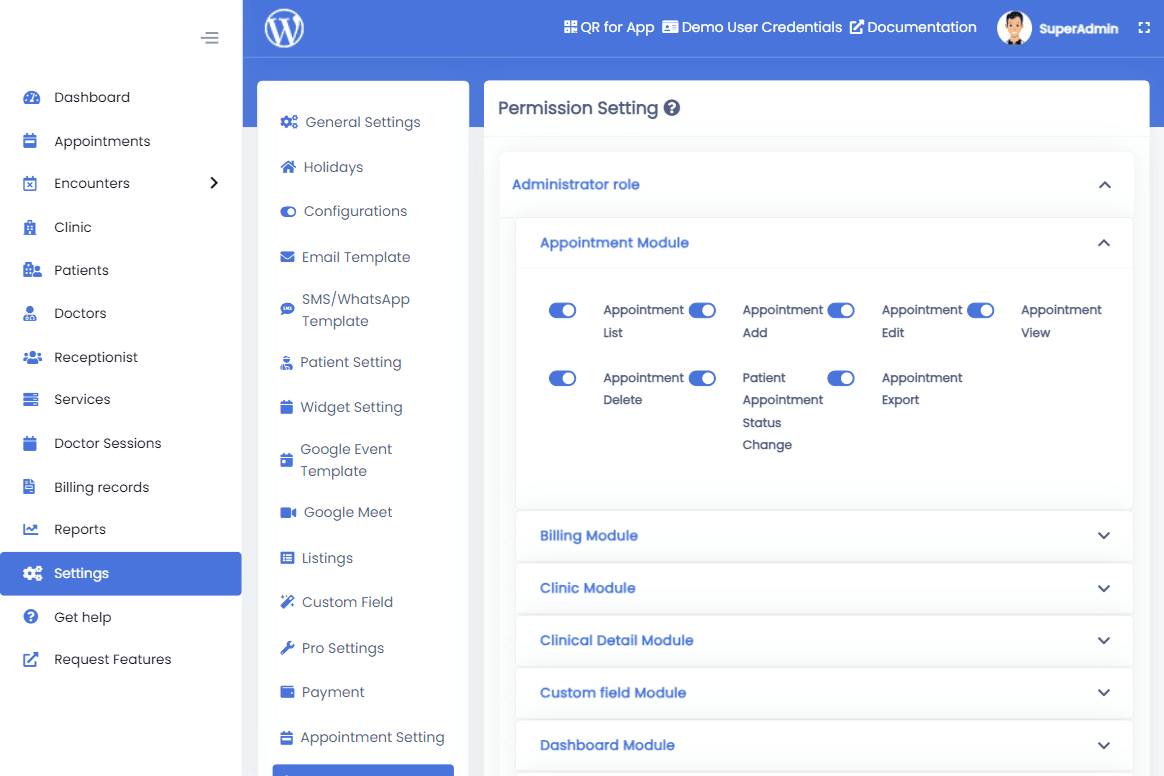Click the Reports chart icon
Viewport: 1164px width, 776px height.
(x=30, y=529)
